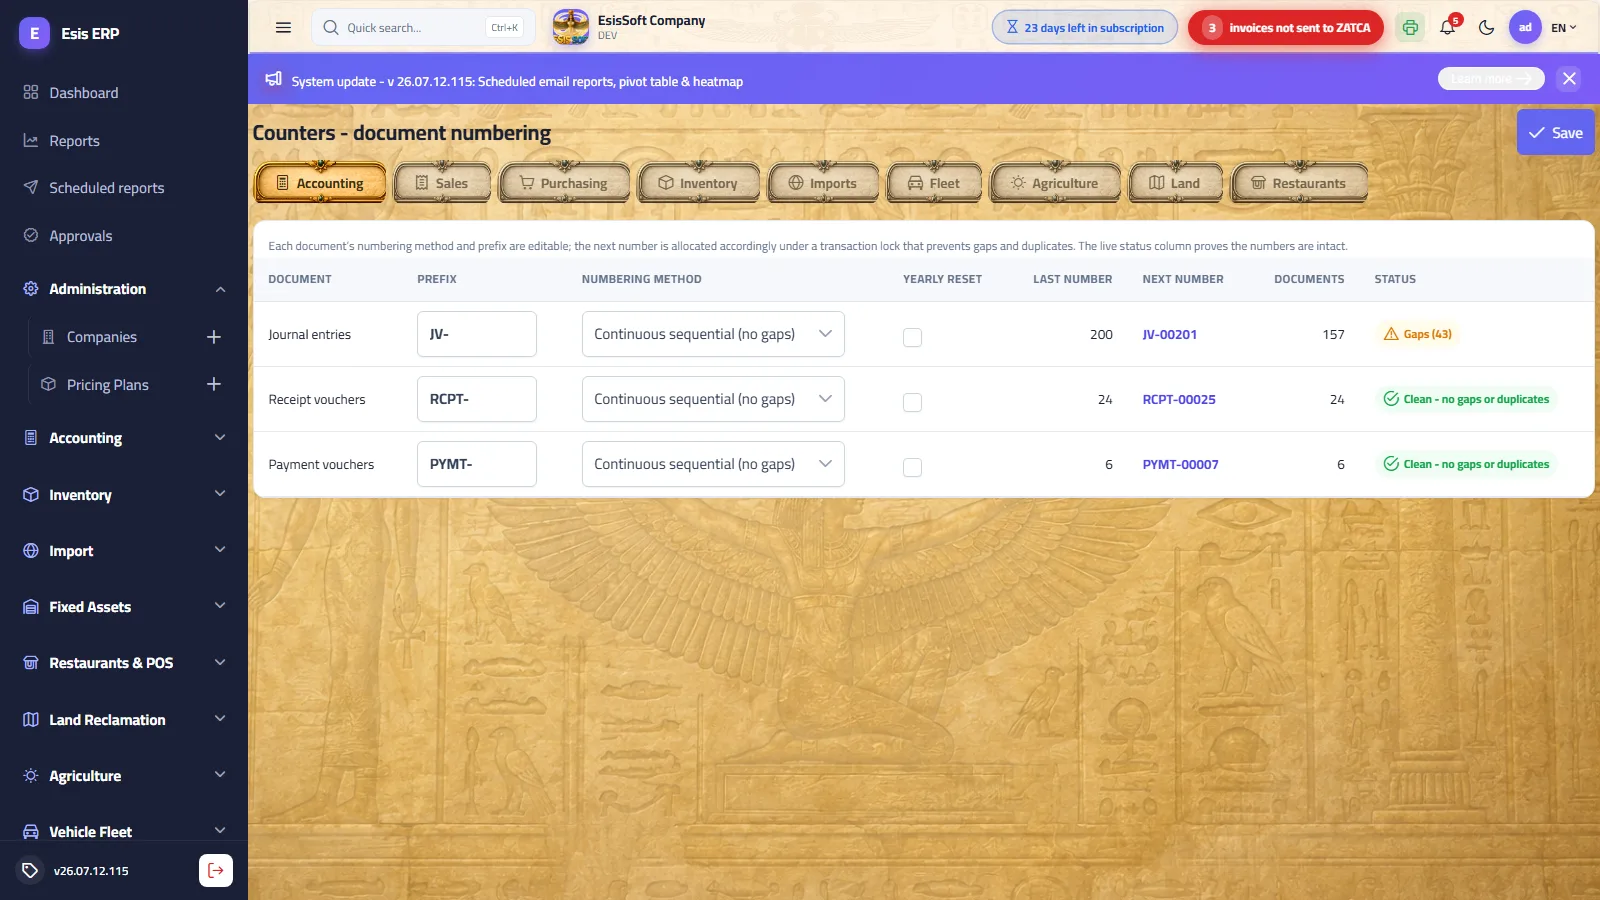Enable yearly reset for Payment vouchers

(912, 467)
